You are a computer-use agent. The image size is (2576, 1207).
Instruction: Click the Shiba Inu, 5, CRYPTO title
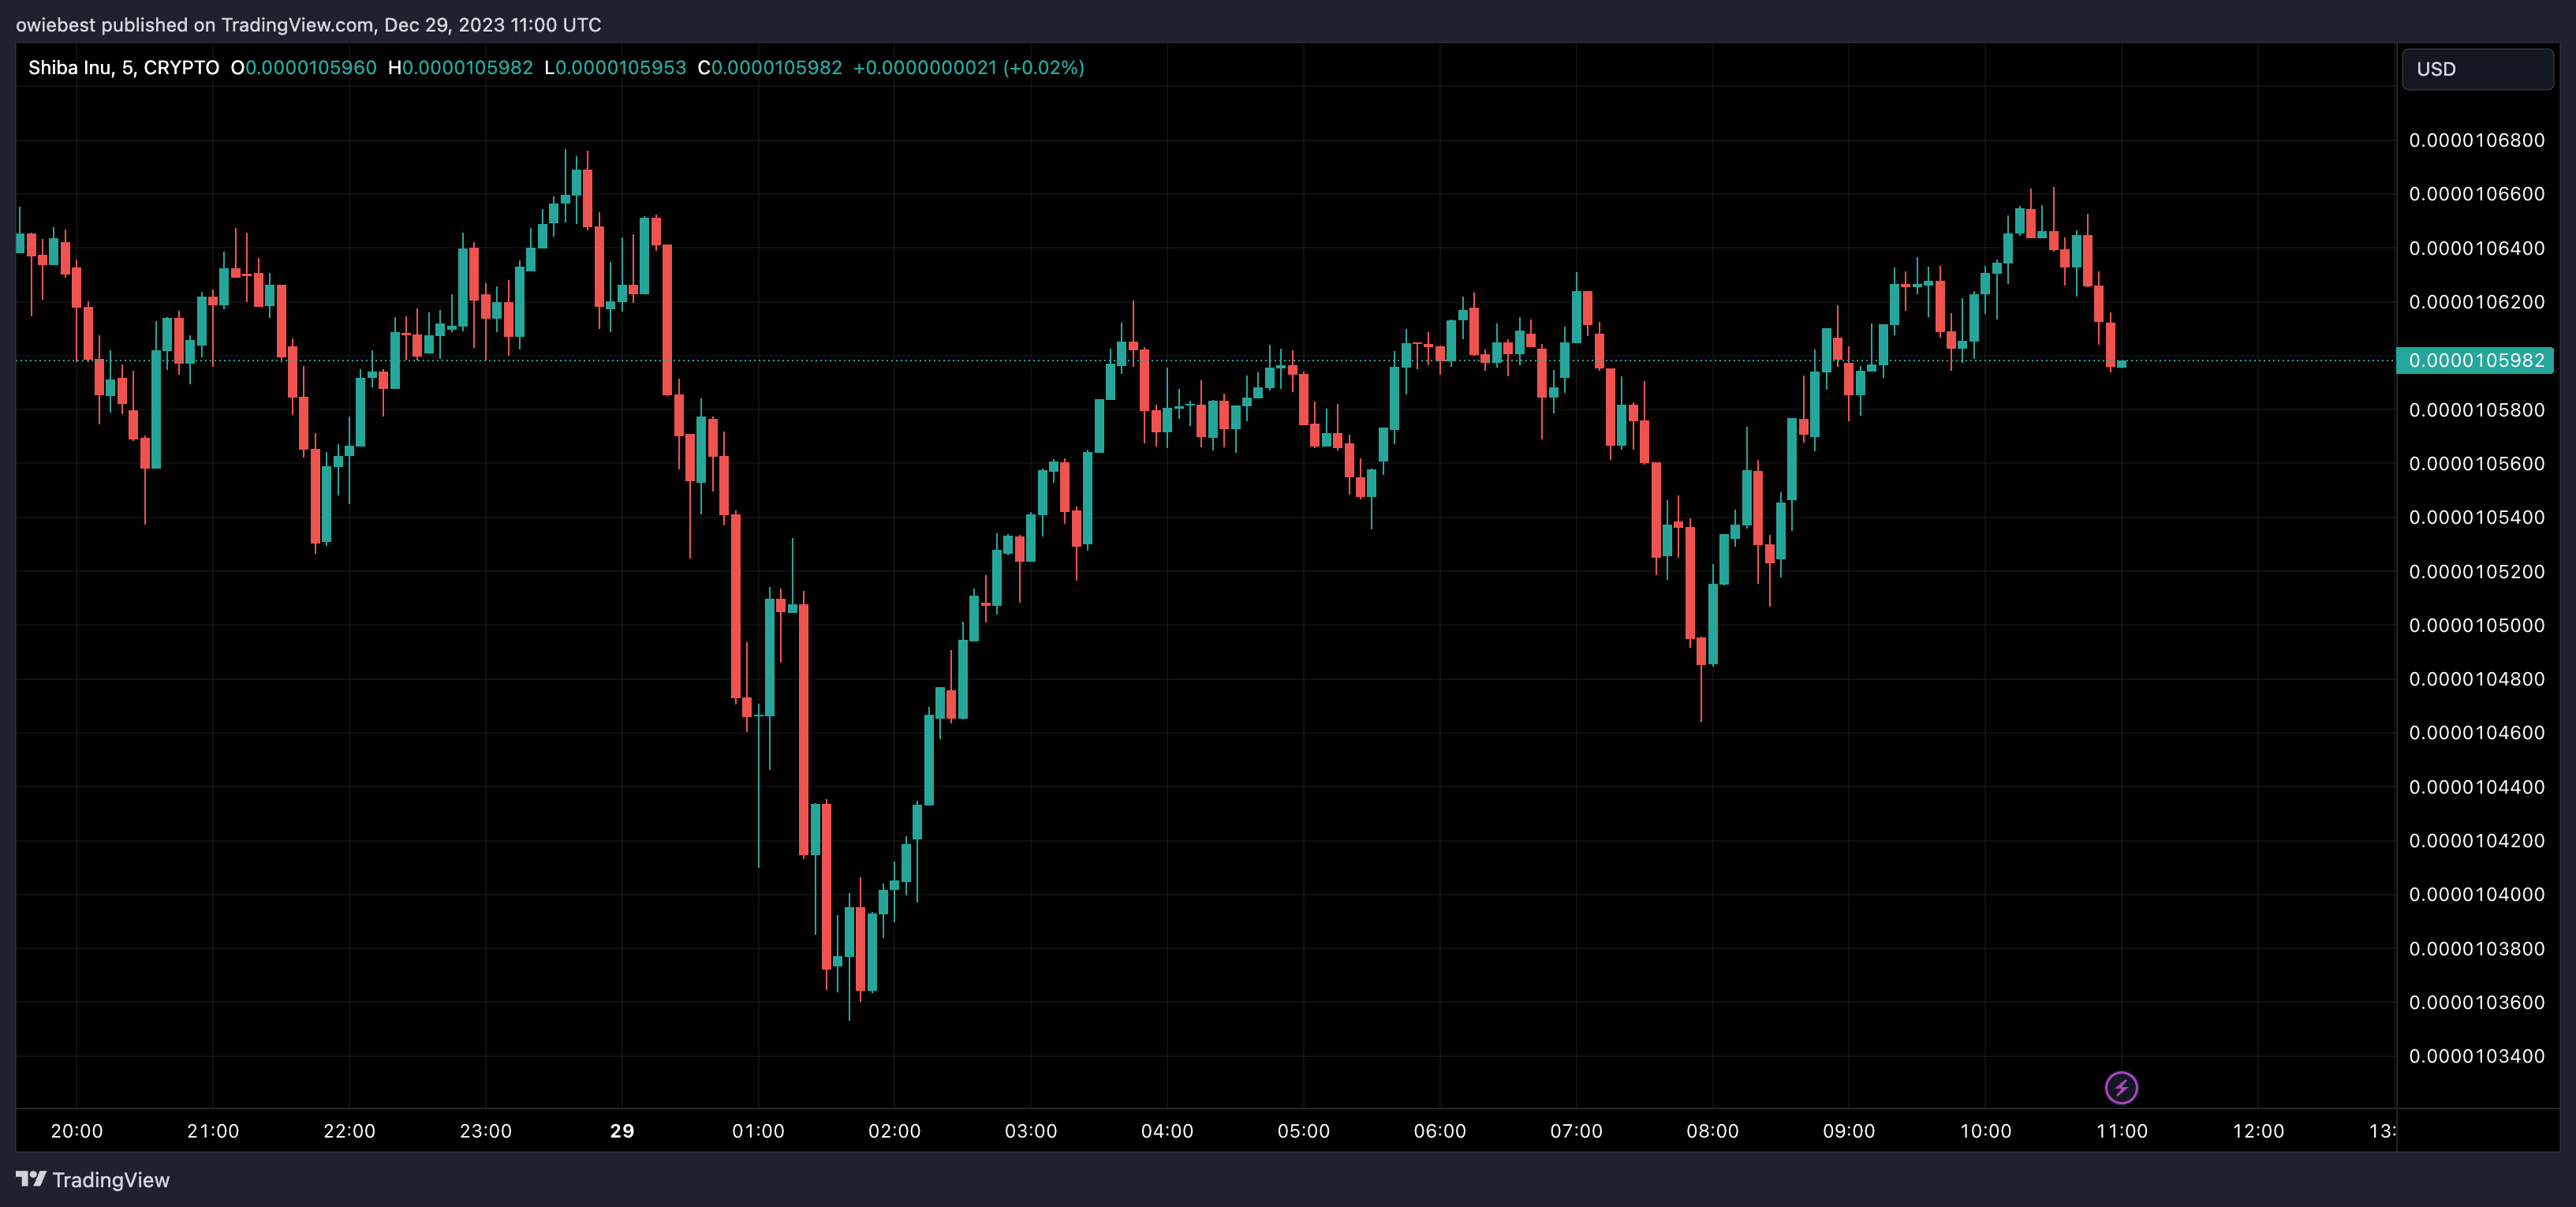pos(123,67)
